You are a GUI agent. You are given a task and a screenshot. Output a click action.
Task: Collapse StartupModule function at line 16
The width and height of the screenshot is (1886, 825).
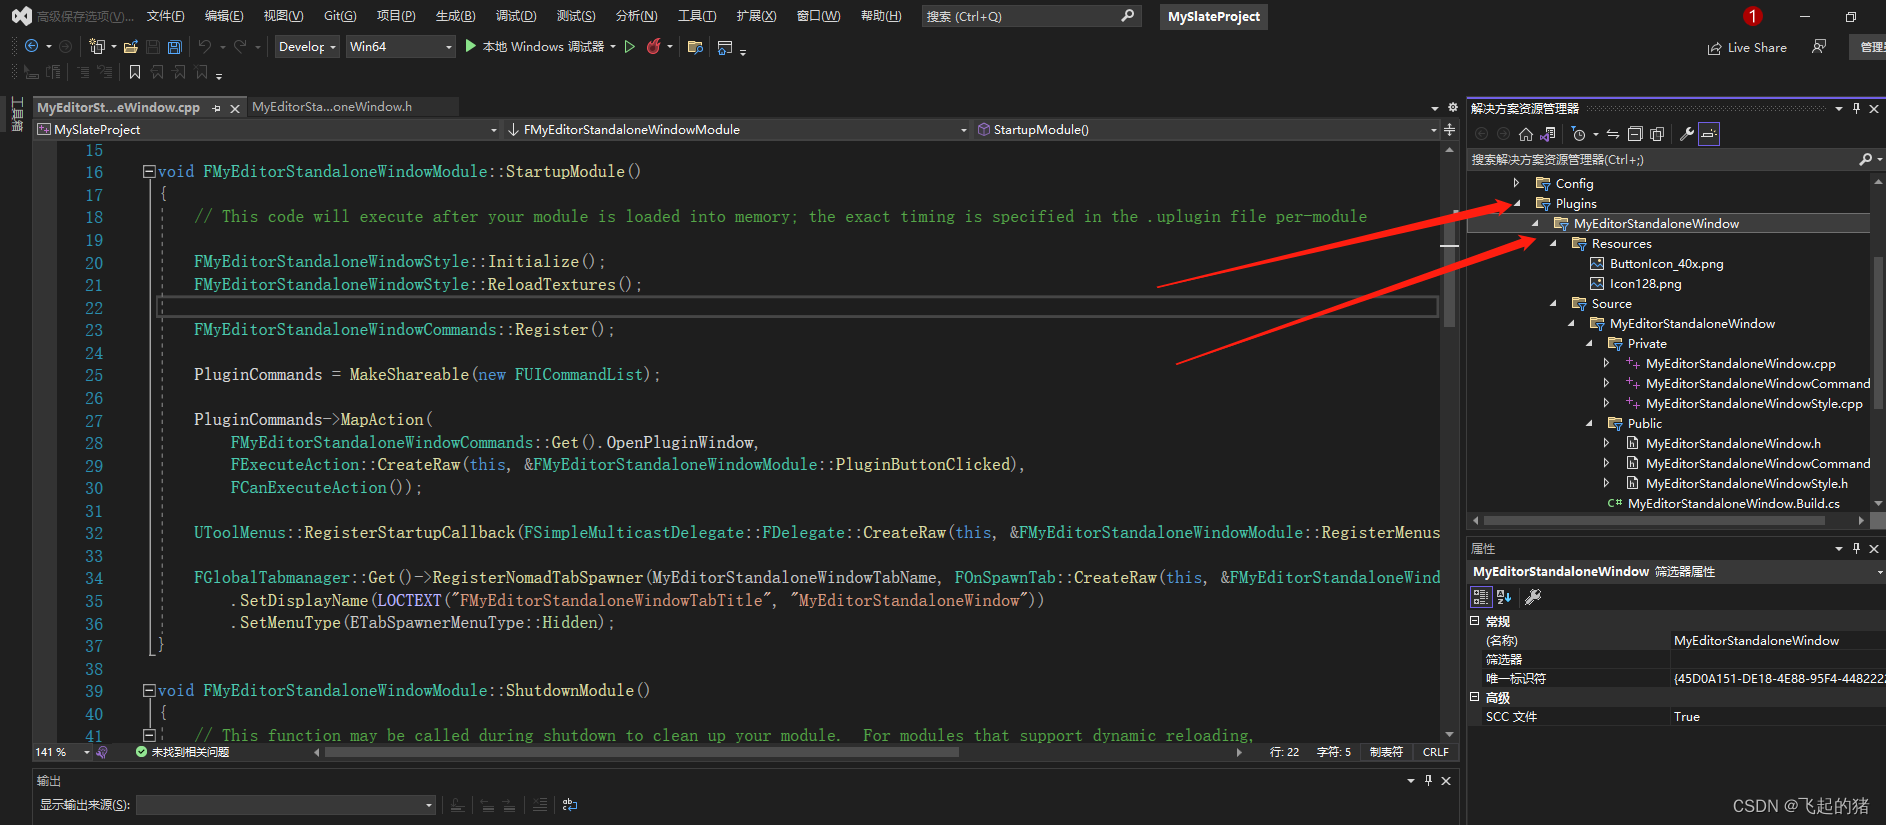[x=149, y=171]
